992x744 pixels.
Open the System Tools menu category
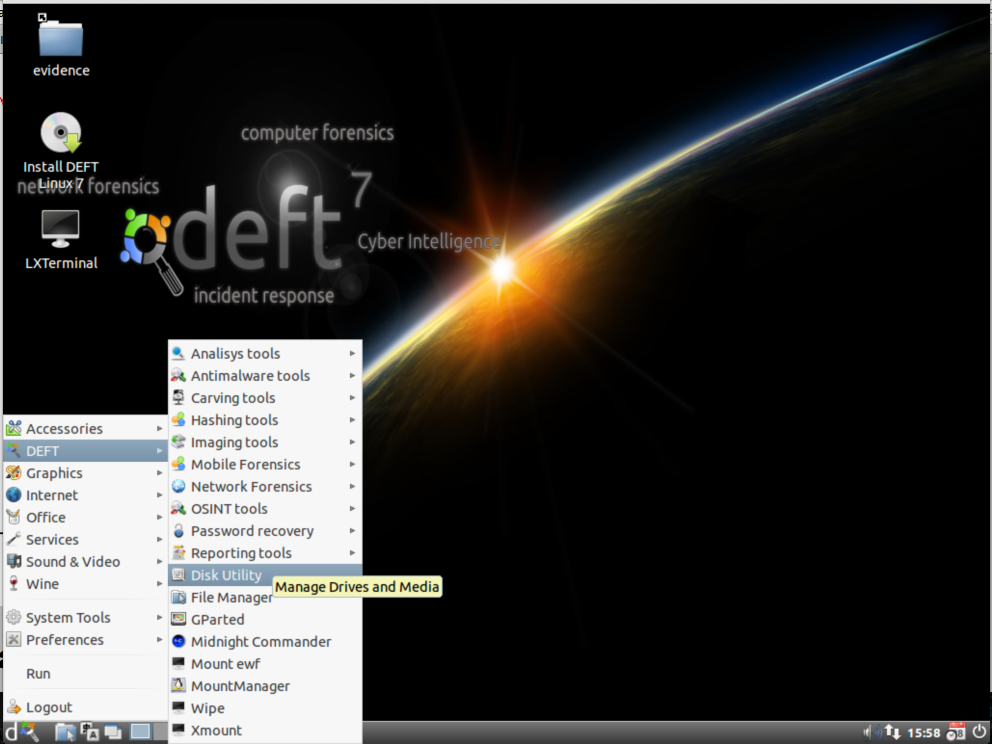pos(85,617)
